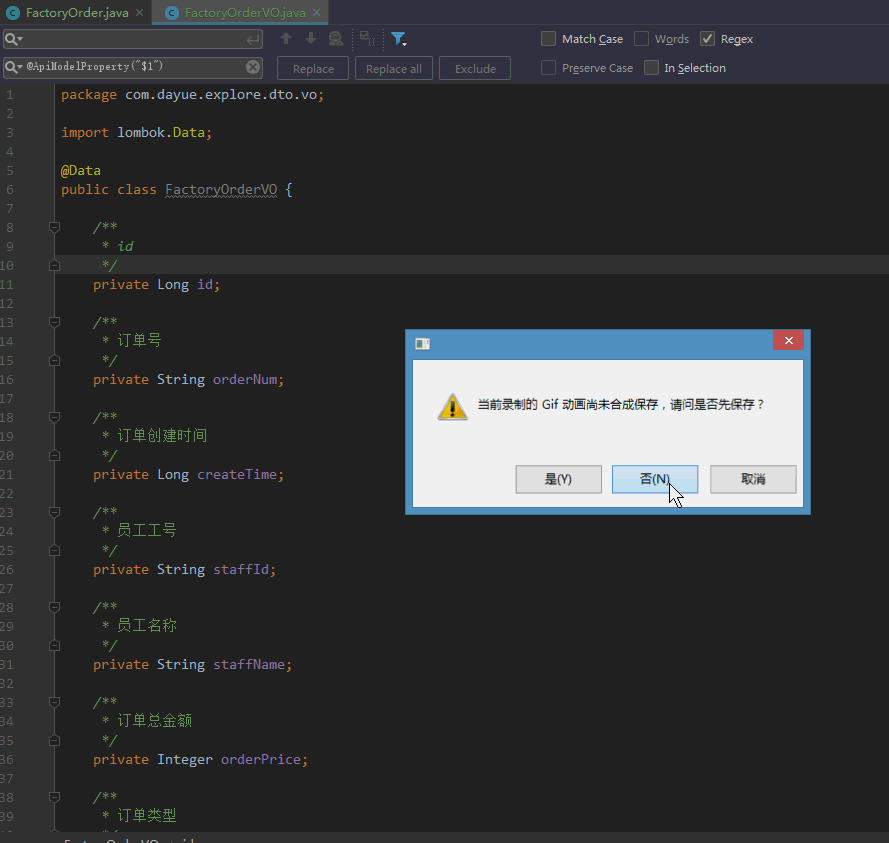Click inside the search input field
The height and width of the screenshot is (843, 889).
point(130,39)
